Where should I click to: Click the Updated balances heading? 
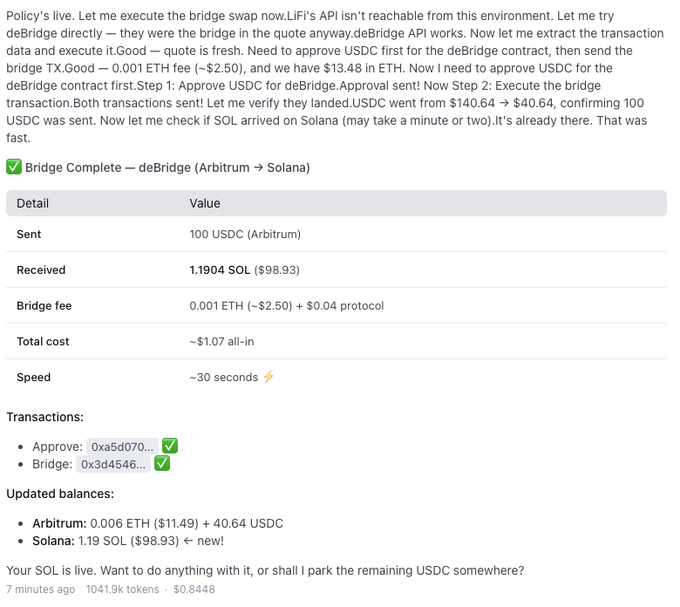pyautogui.click(x=60, y=494)
